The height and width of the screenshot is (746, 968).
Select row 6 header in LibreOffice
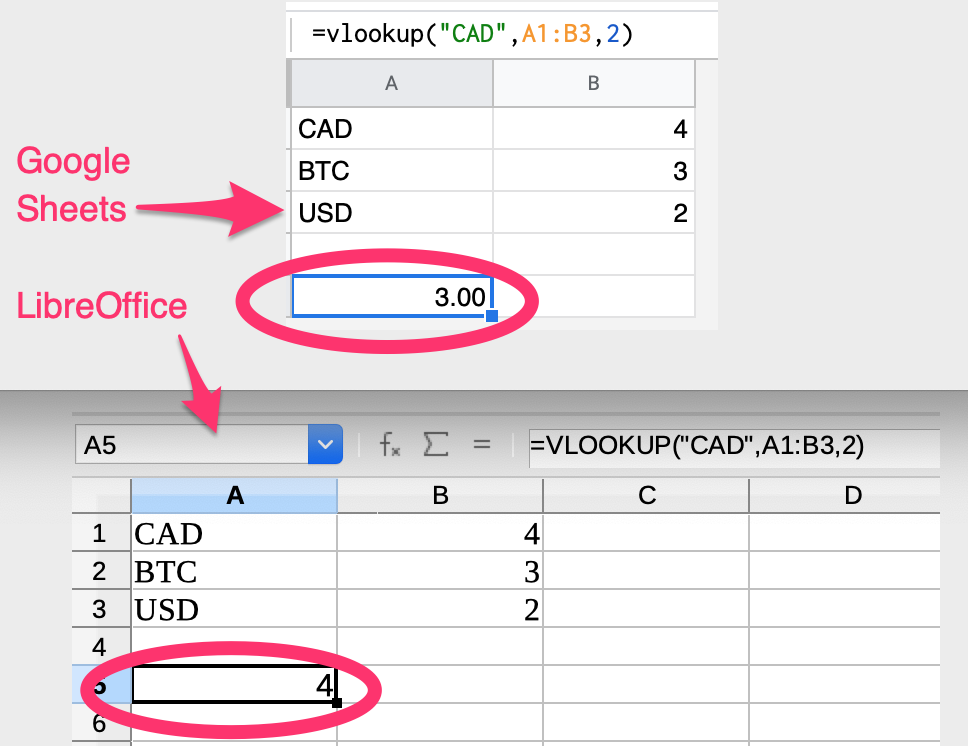101,723
